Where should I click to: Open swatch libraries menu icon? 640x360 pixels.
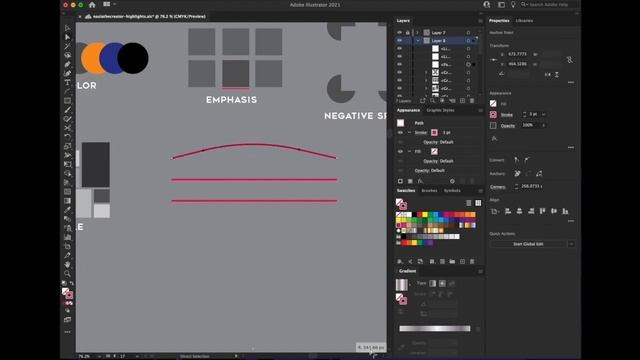tap(400, 262)
